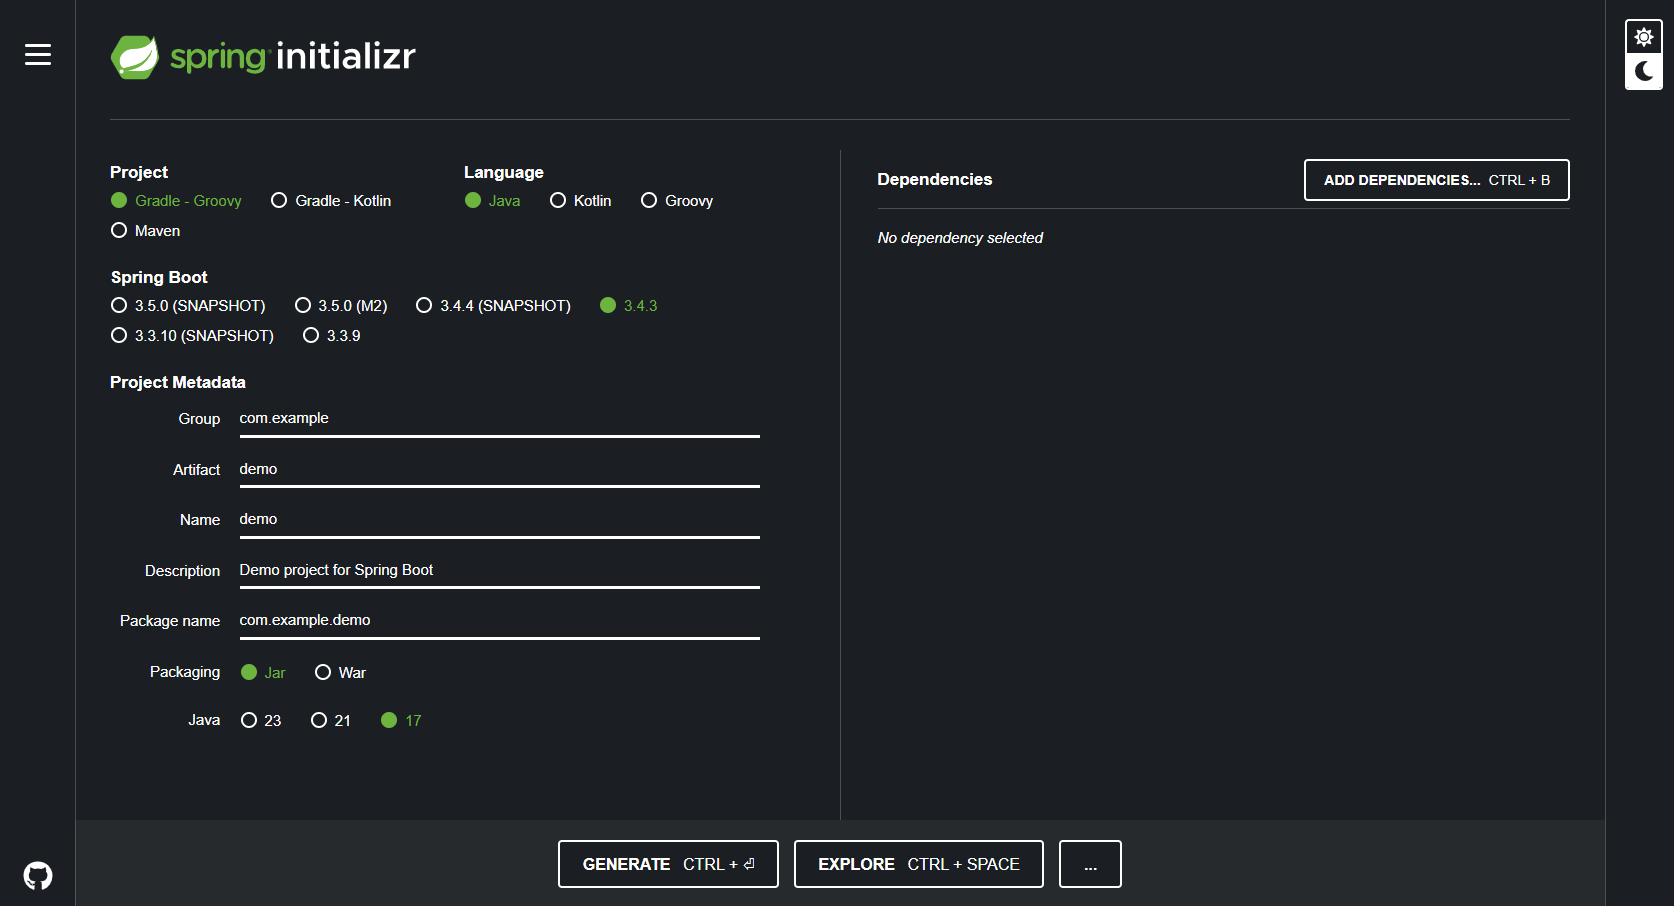
Task: Click the 'No dependency selected' text
Action: [x=960, y=238]
